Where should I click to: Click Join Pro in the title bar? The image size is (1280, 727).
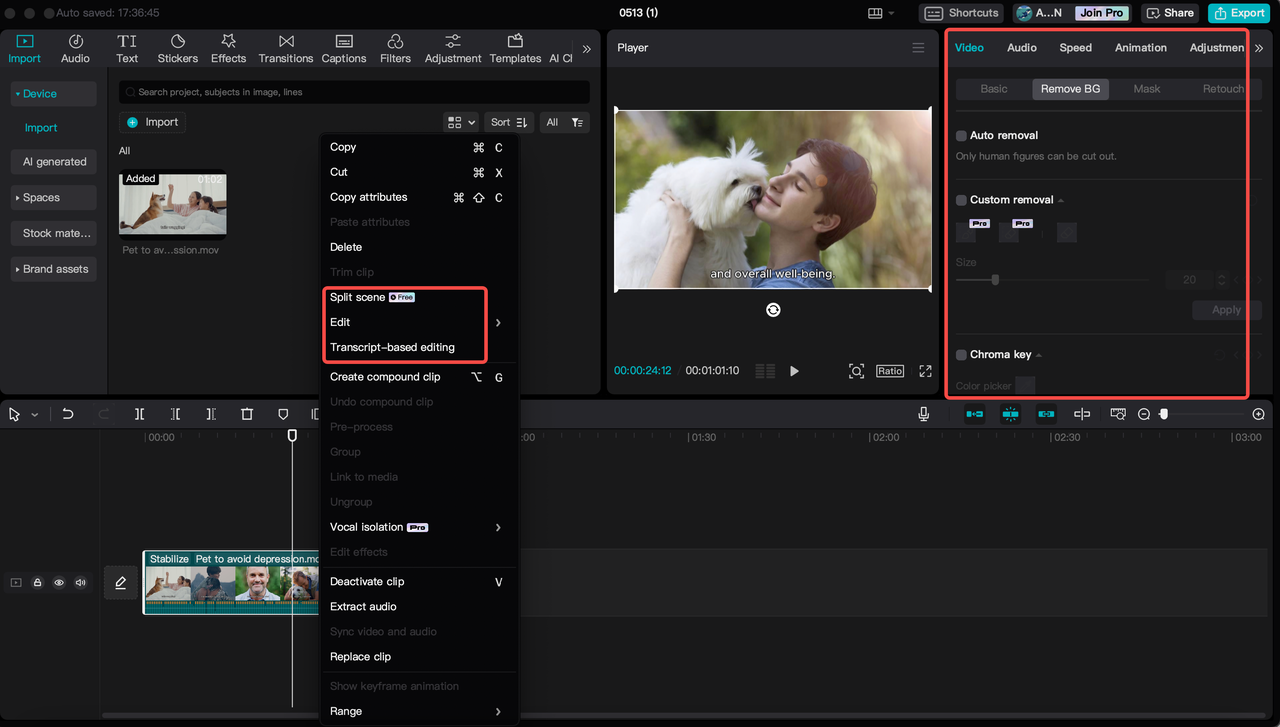point(1101,13)
